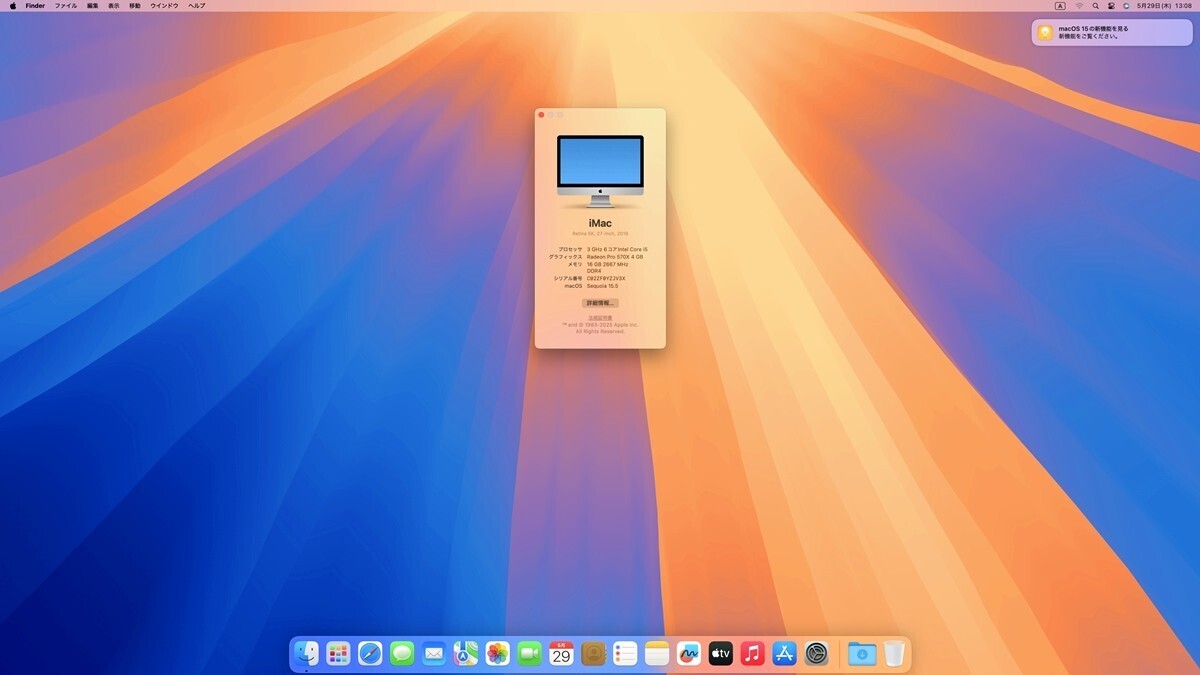Click graphics value Radeon Pro 570X 4 GB
This screenshot has width=1200, height=675.
(615, 257)
